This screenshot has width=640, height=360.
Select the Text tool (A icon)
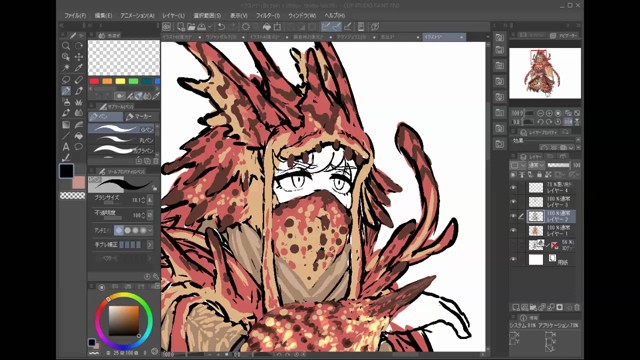coord(66,147)
